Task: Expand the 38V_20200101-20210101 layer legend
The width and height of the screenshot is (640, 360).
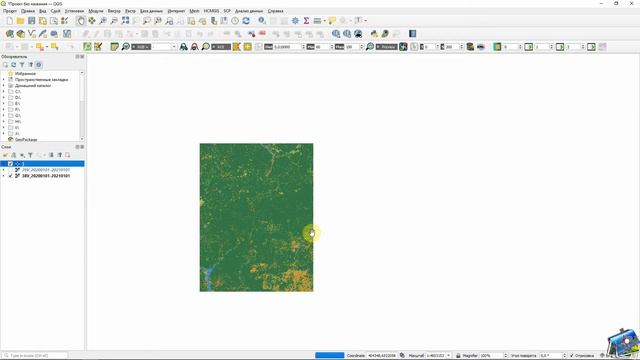Action: tap(4, 176)
